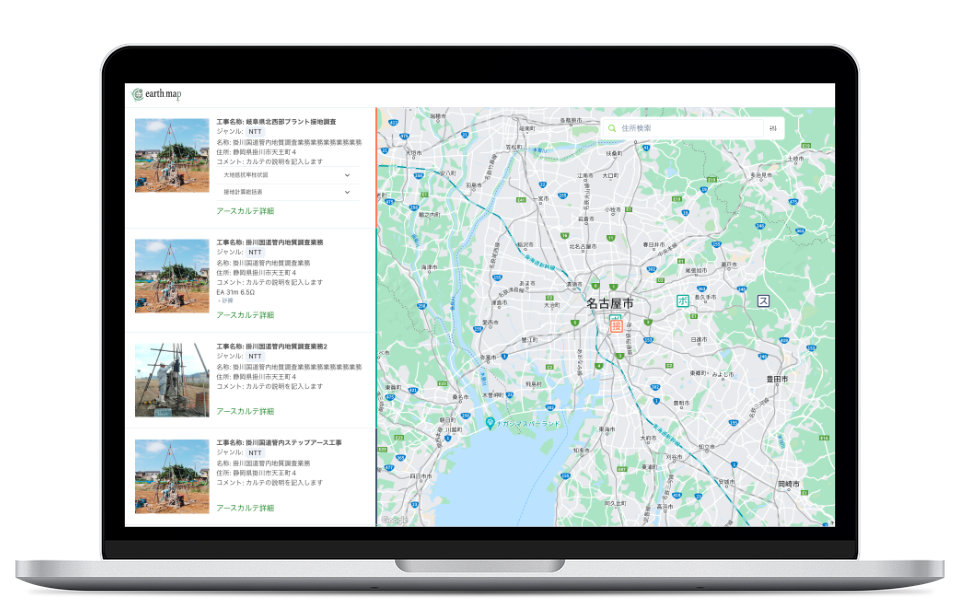Viewport: 960px width, 610px height.
Task: Click the NTT genre tag on first entry
Action: [255, 132]
